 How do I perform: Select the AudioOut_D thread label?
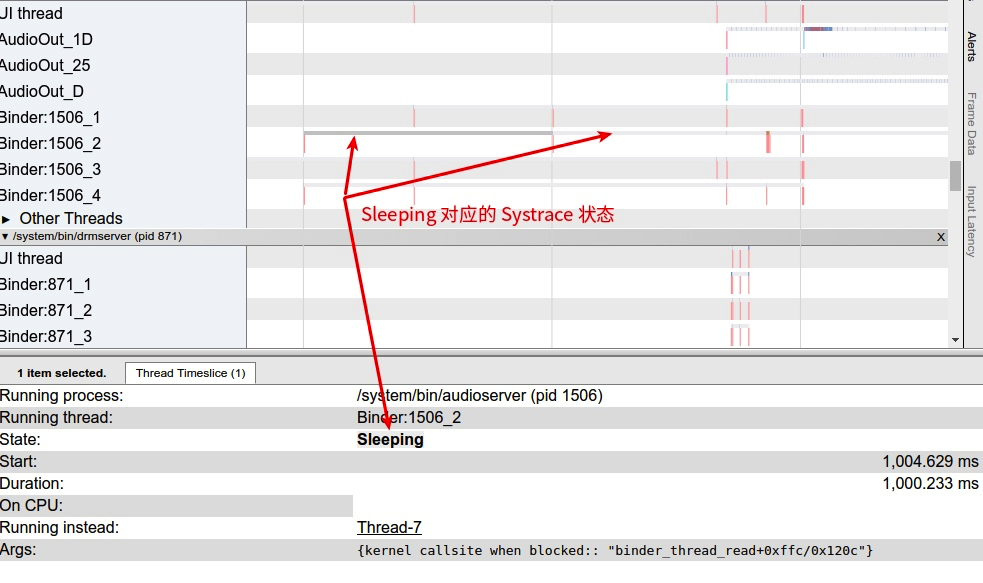(x=41, y=92)
